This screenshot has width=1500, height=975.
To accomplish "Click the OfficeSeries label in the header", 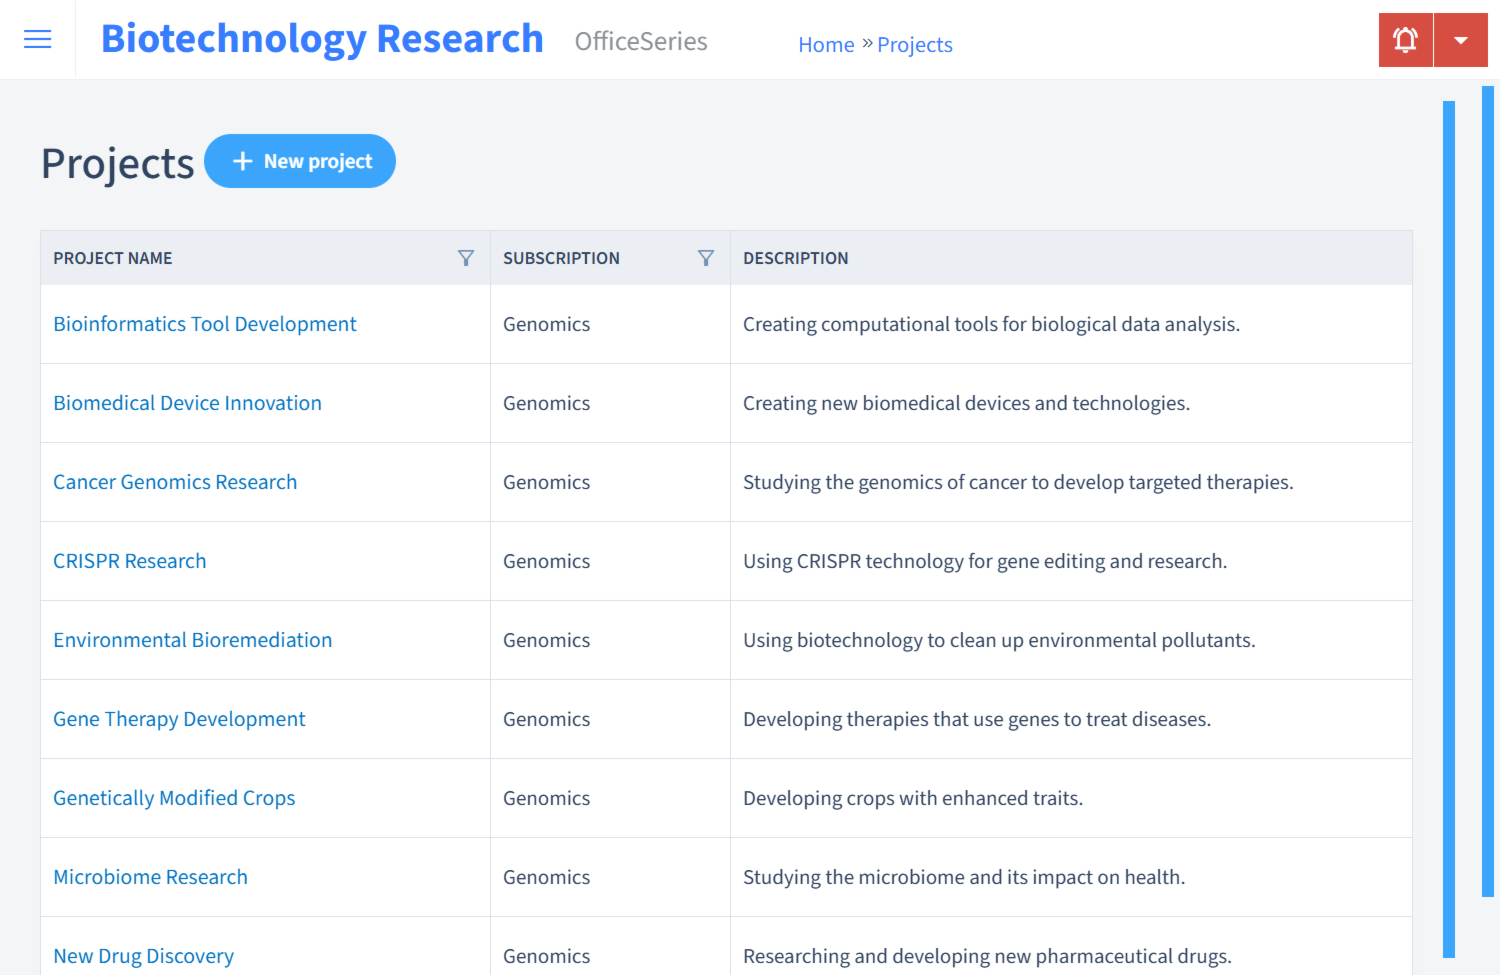I will [x=641, y=42].
